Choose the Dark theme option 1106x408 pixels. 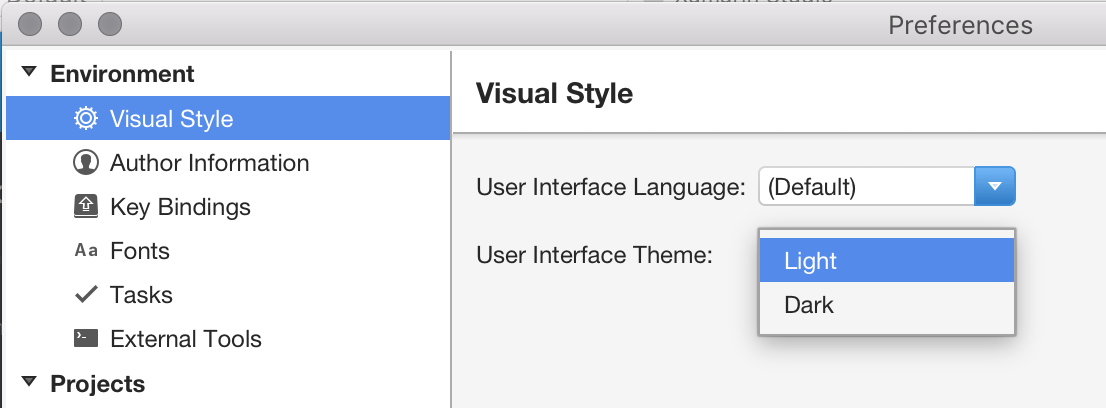click(x=809, y=305)
